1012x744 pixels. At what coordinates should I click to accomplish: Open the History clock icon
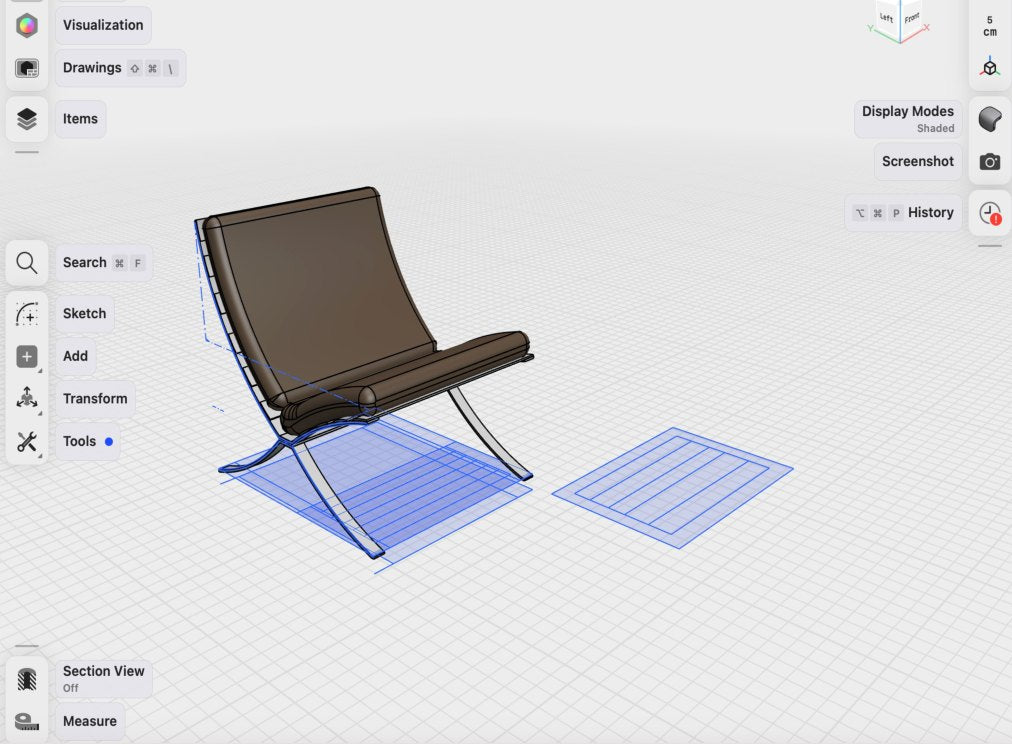point(989,213)
